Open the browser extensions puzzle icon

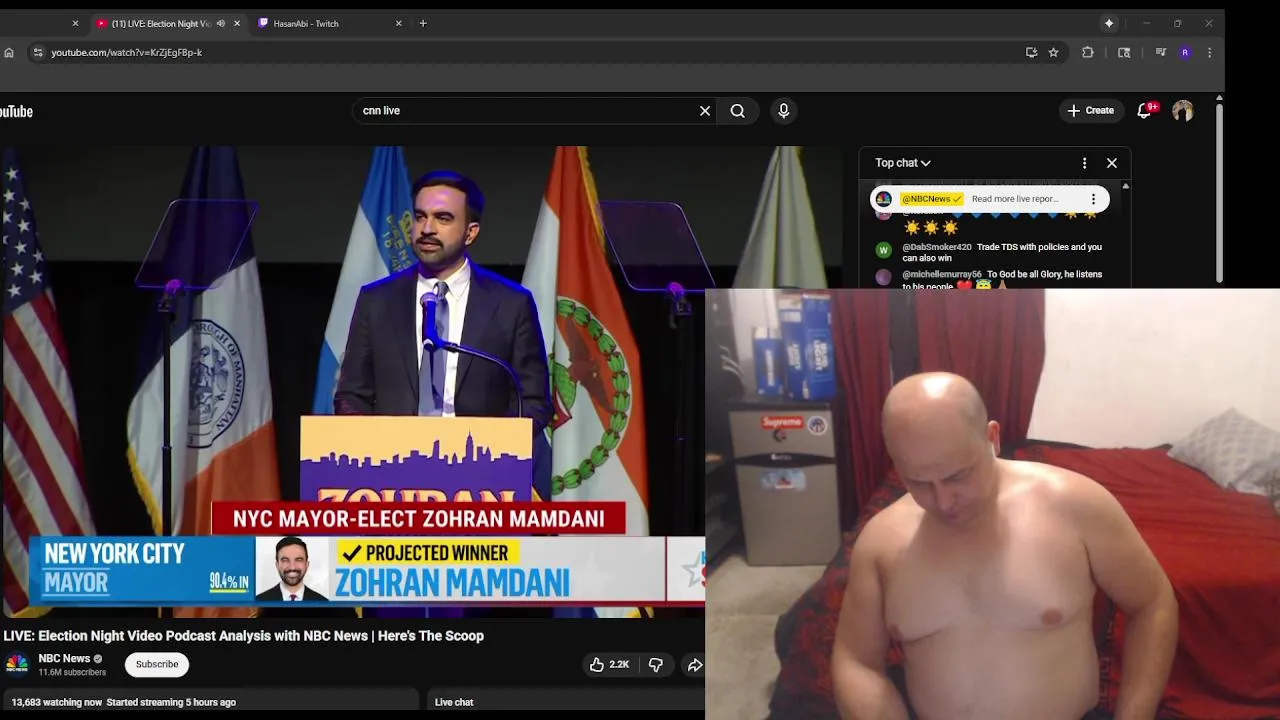1088,52
